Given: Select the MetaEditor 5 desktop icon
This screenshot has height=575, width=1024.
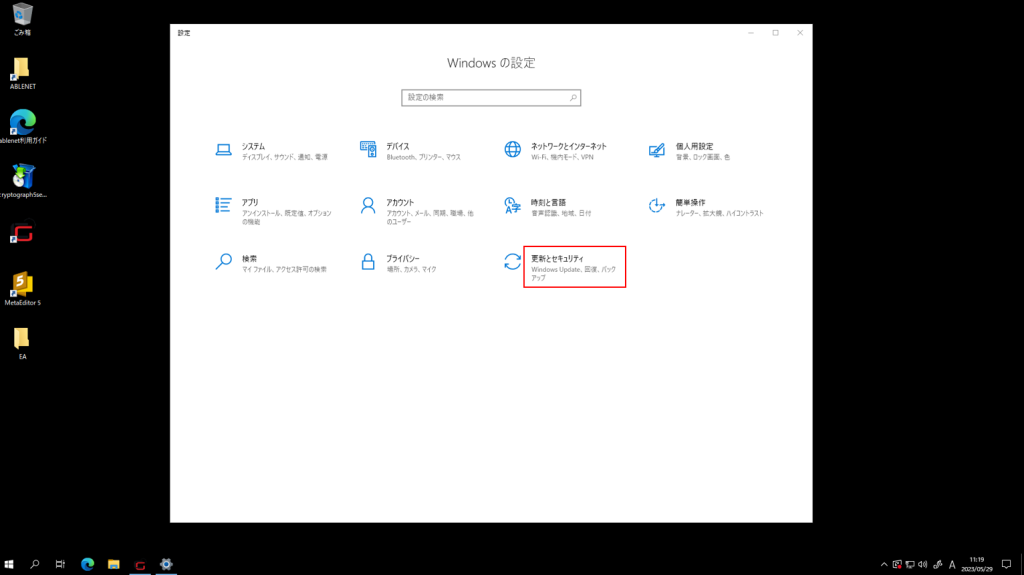Looking at the screenshot, I should (22, 289).
